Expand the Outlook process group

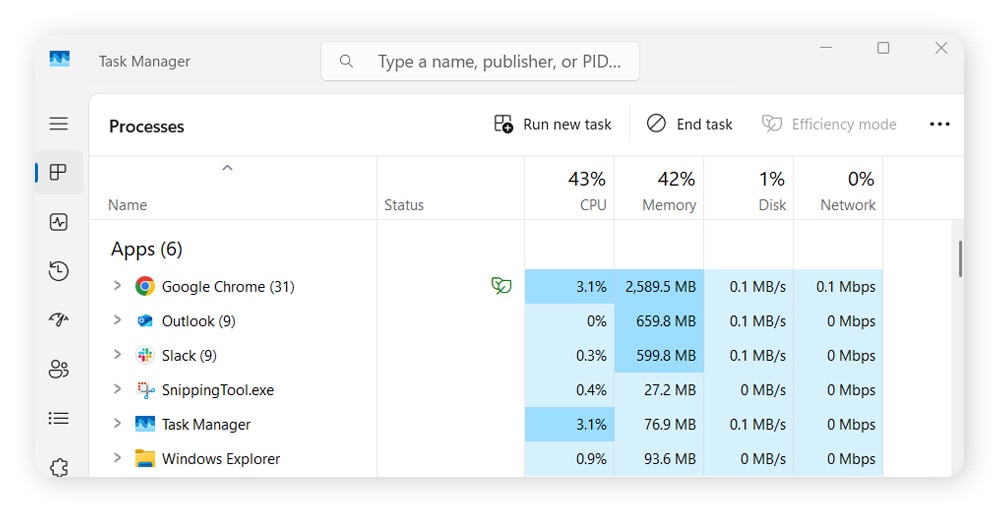tap(117, 320)
